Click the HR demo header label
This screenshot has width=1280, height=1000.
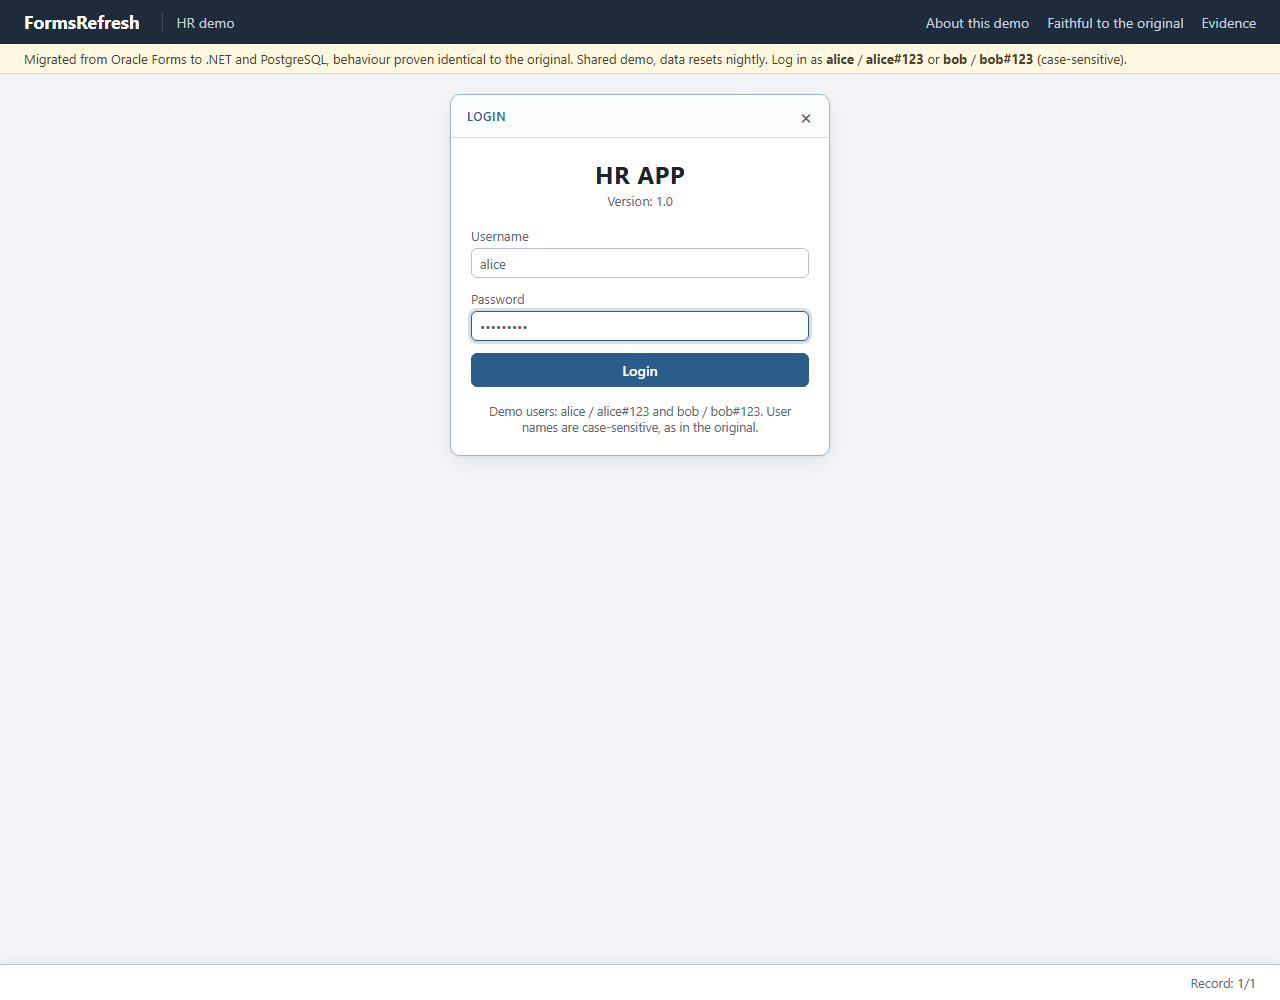(206, 23)
